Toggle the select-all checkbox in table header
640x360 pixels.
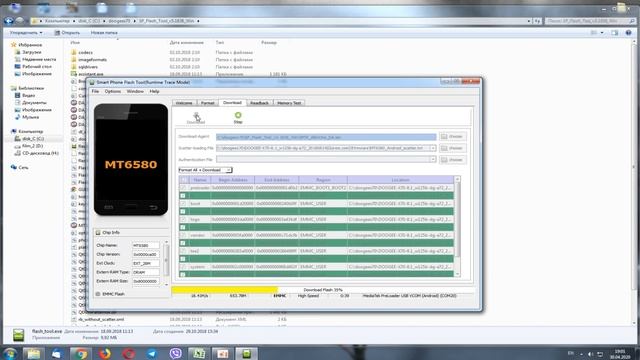coord(184,180)
